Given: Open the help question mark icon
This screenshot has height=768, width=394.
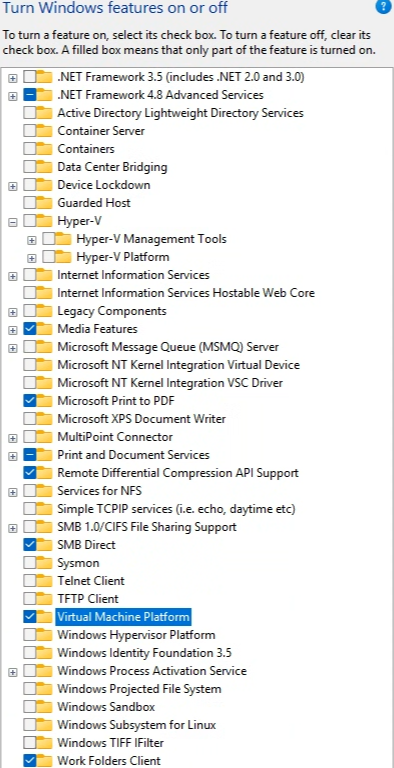Looking at the screenshot, I should (x=382, y=6).
